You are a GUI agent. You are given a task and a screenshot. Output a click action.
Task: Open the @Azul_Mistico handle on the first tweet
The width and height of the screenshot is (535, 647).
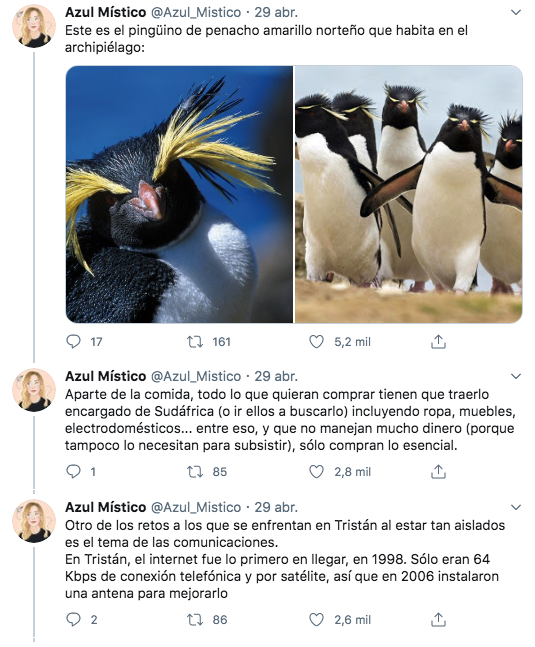coord(196,12)
